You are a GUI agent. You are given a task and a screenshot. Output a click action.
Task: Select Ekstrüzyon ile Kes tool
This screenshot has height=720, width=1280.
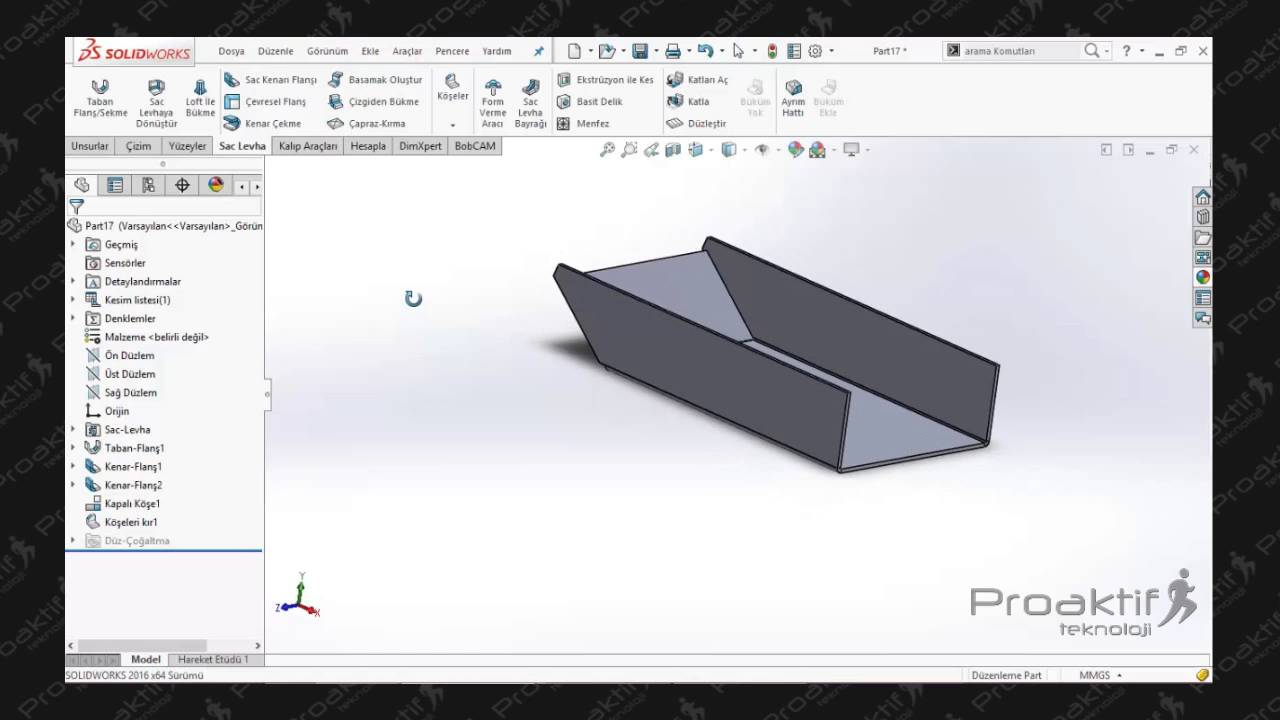(x=605, y=80)
